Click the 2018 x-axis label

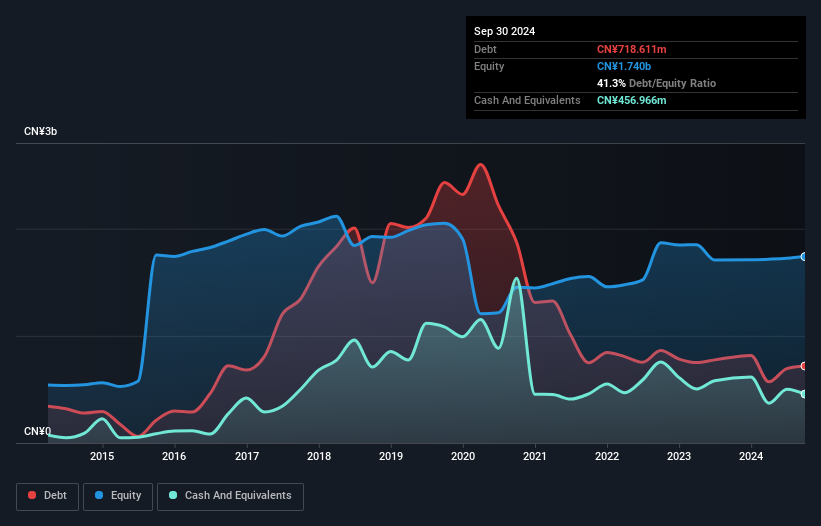tap(319, 456)
